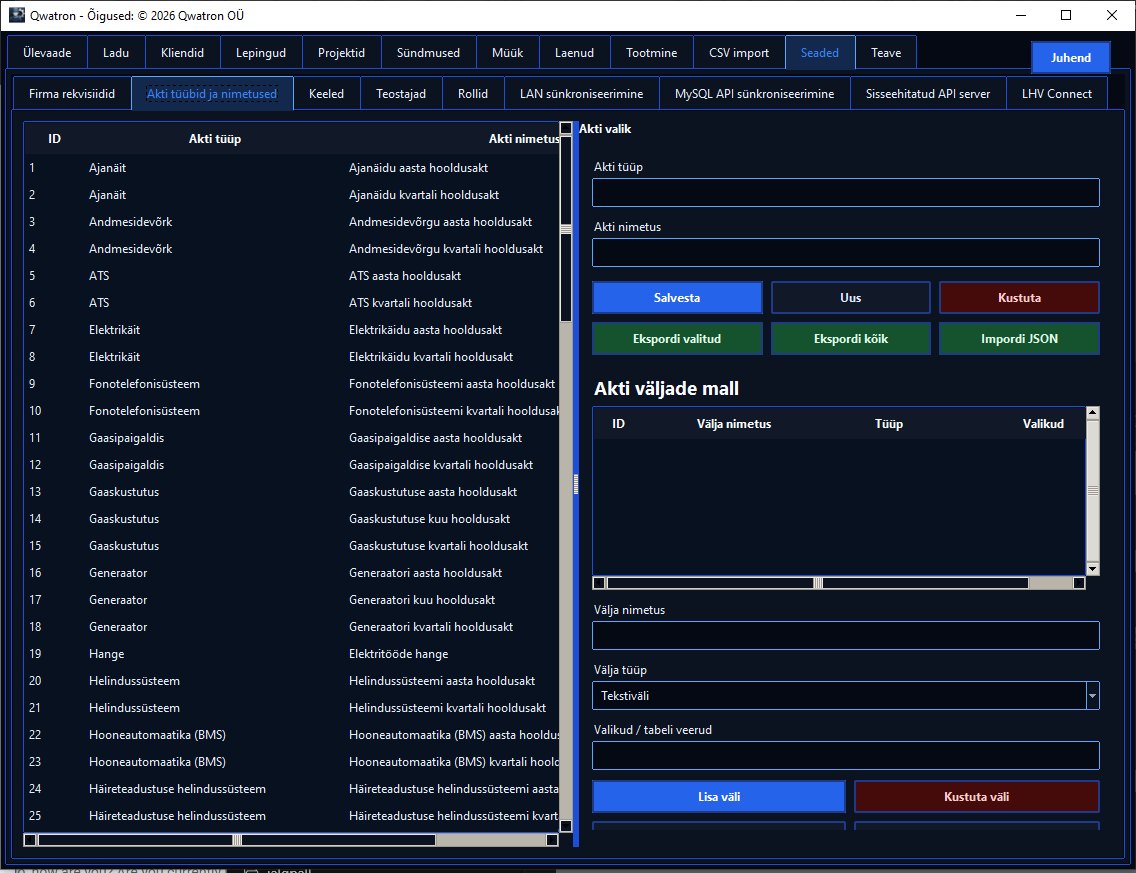Click scroll-up arrow of Akti väljade mall table
This screenshot has width=1136, height=873.
[1093, 412]
